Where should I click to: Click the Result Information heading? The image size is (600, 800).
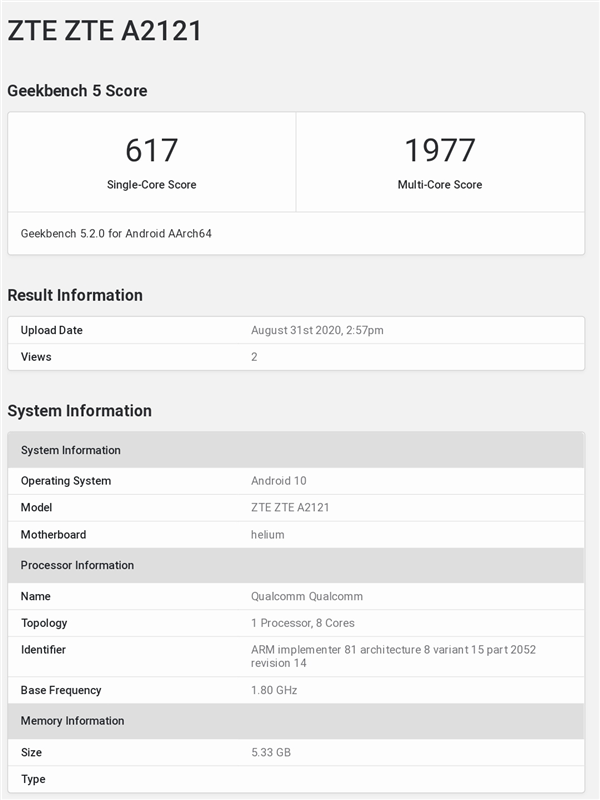click(x=75, y=295)
